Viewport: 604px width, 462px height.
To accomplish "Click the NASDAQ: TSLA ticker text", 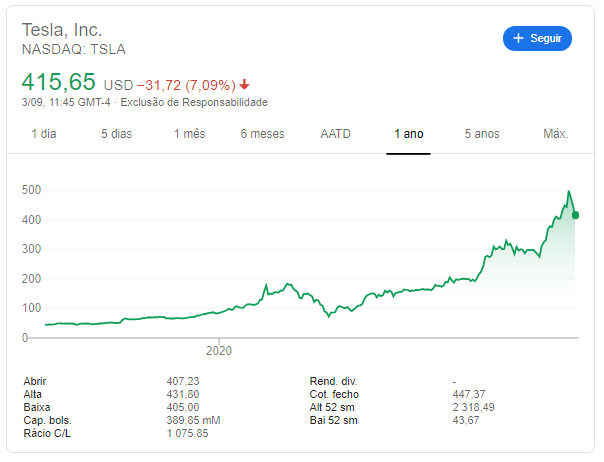I will pos(74,48).
